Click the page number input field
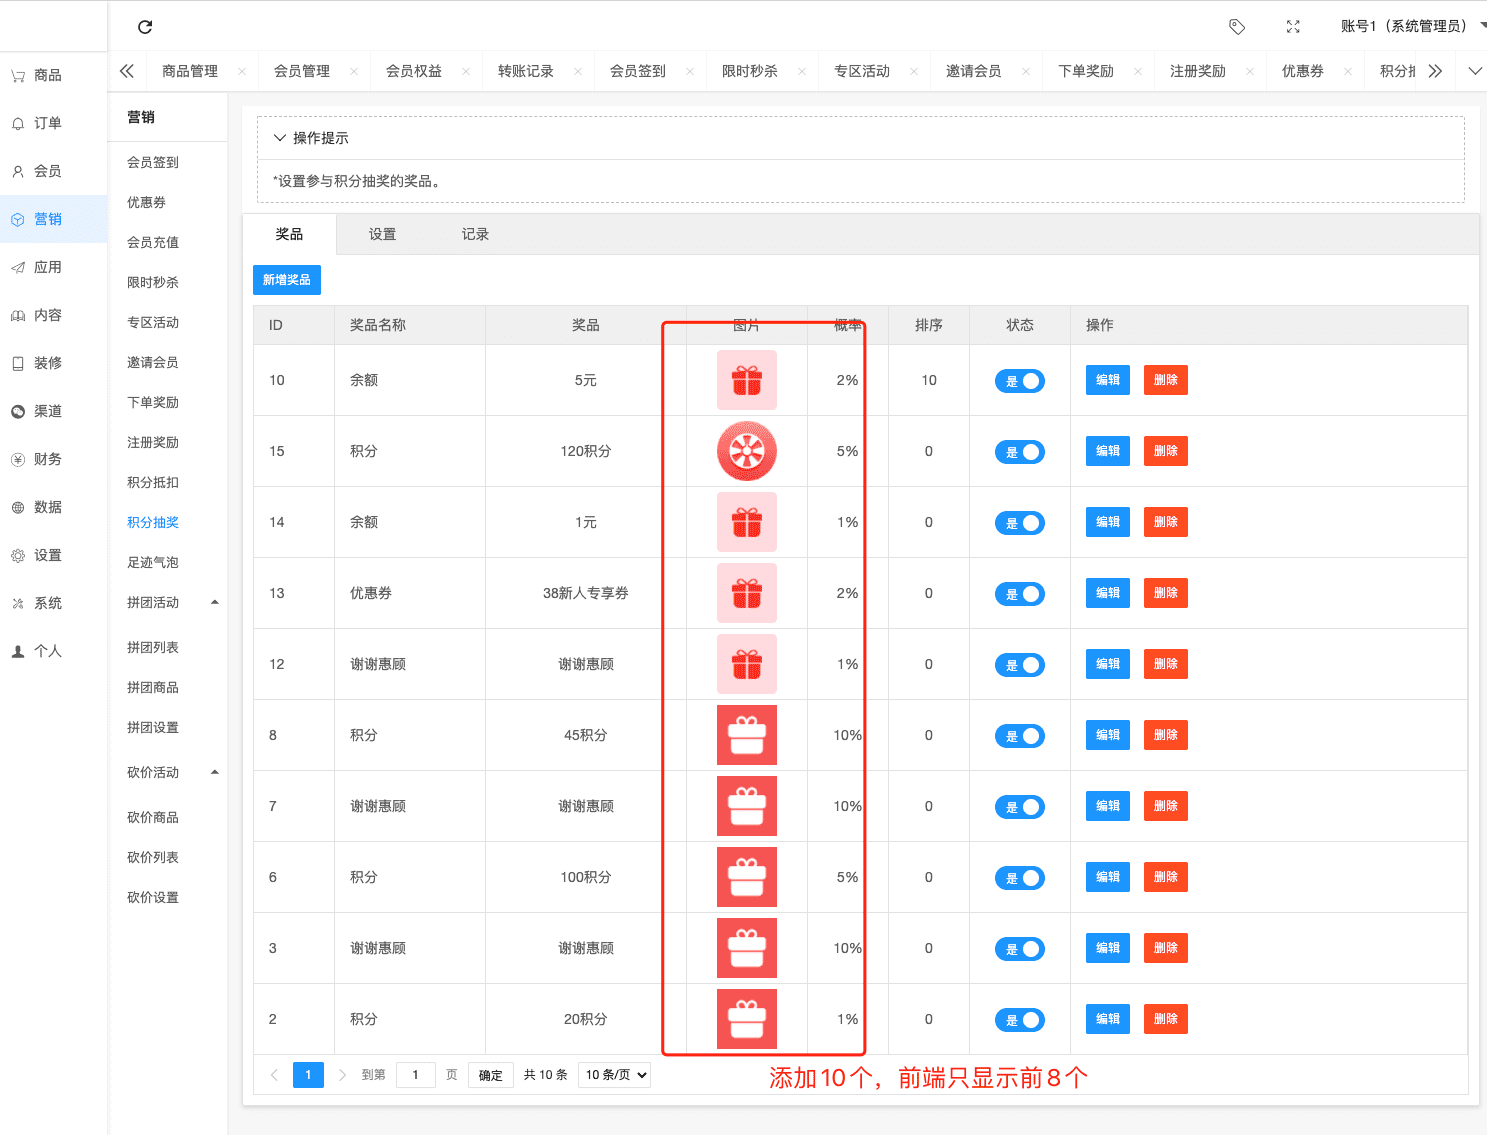The width and height of the screenshot is (1487, 1135). point(415,1075)
